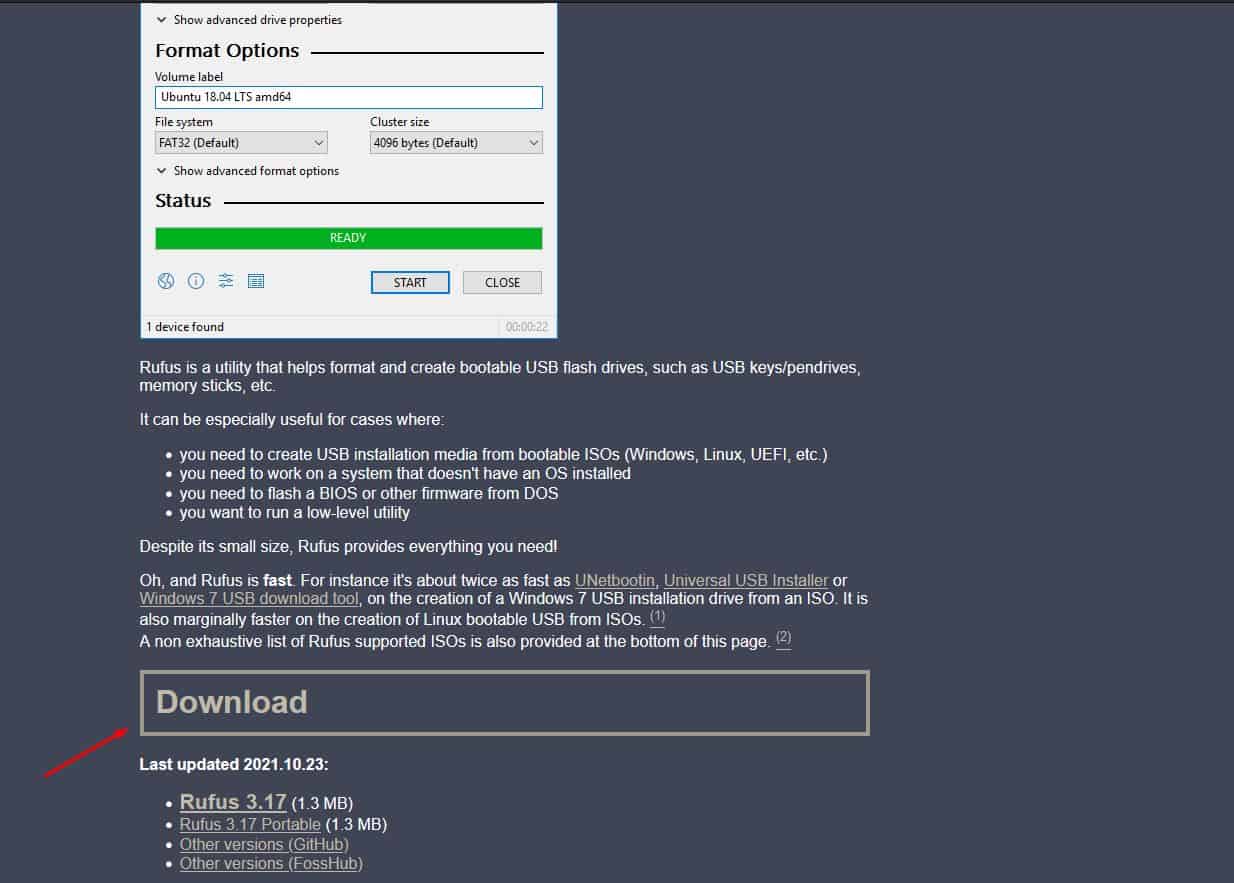The width and height of the screenshot is (1234, 883).
Task: Expand Show advanced format options
Action: click(248, 171)
